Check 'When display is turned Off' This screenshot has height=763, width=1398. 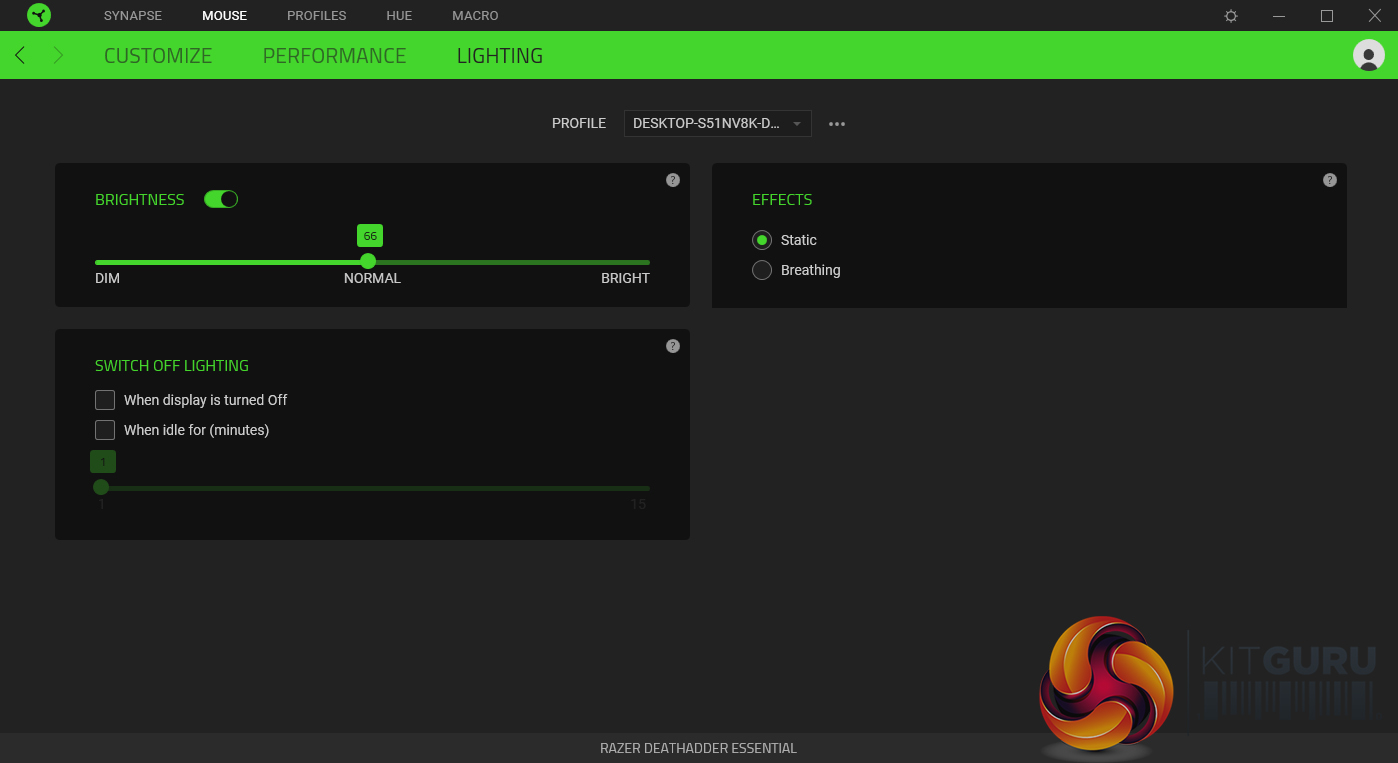tap(105, 400)
